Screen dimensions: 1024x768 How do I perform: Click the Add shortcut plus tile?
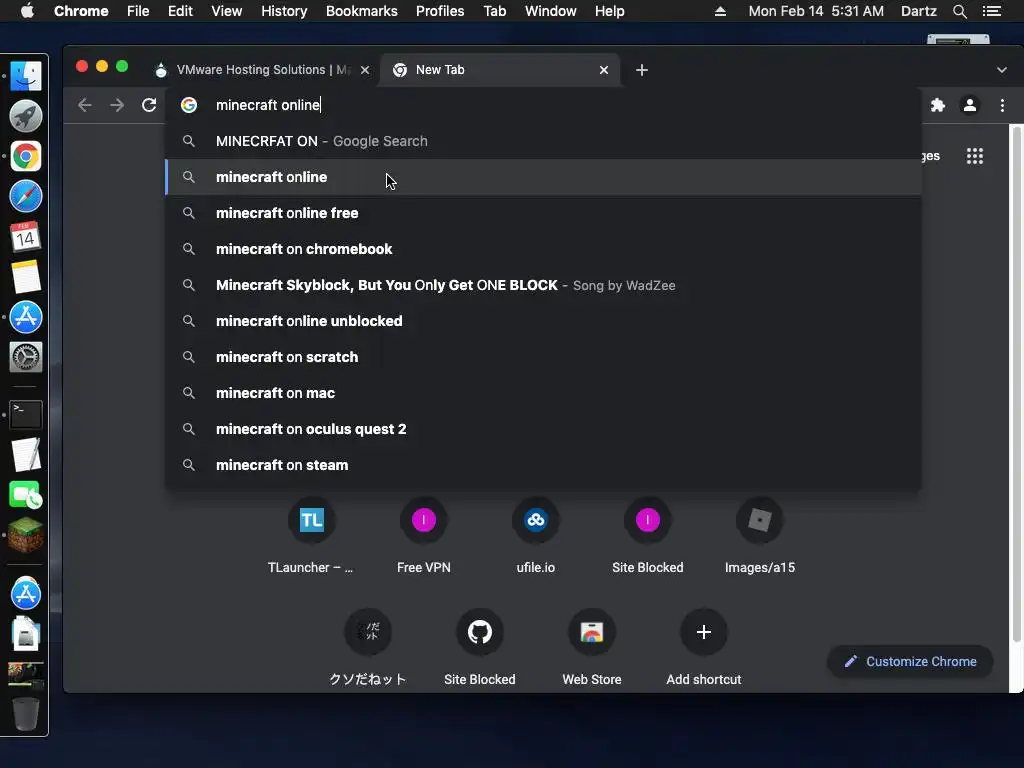coord(703,647)
